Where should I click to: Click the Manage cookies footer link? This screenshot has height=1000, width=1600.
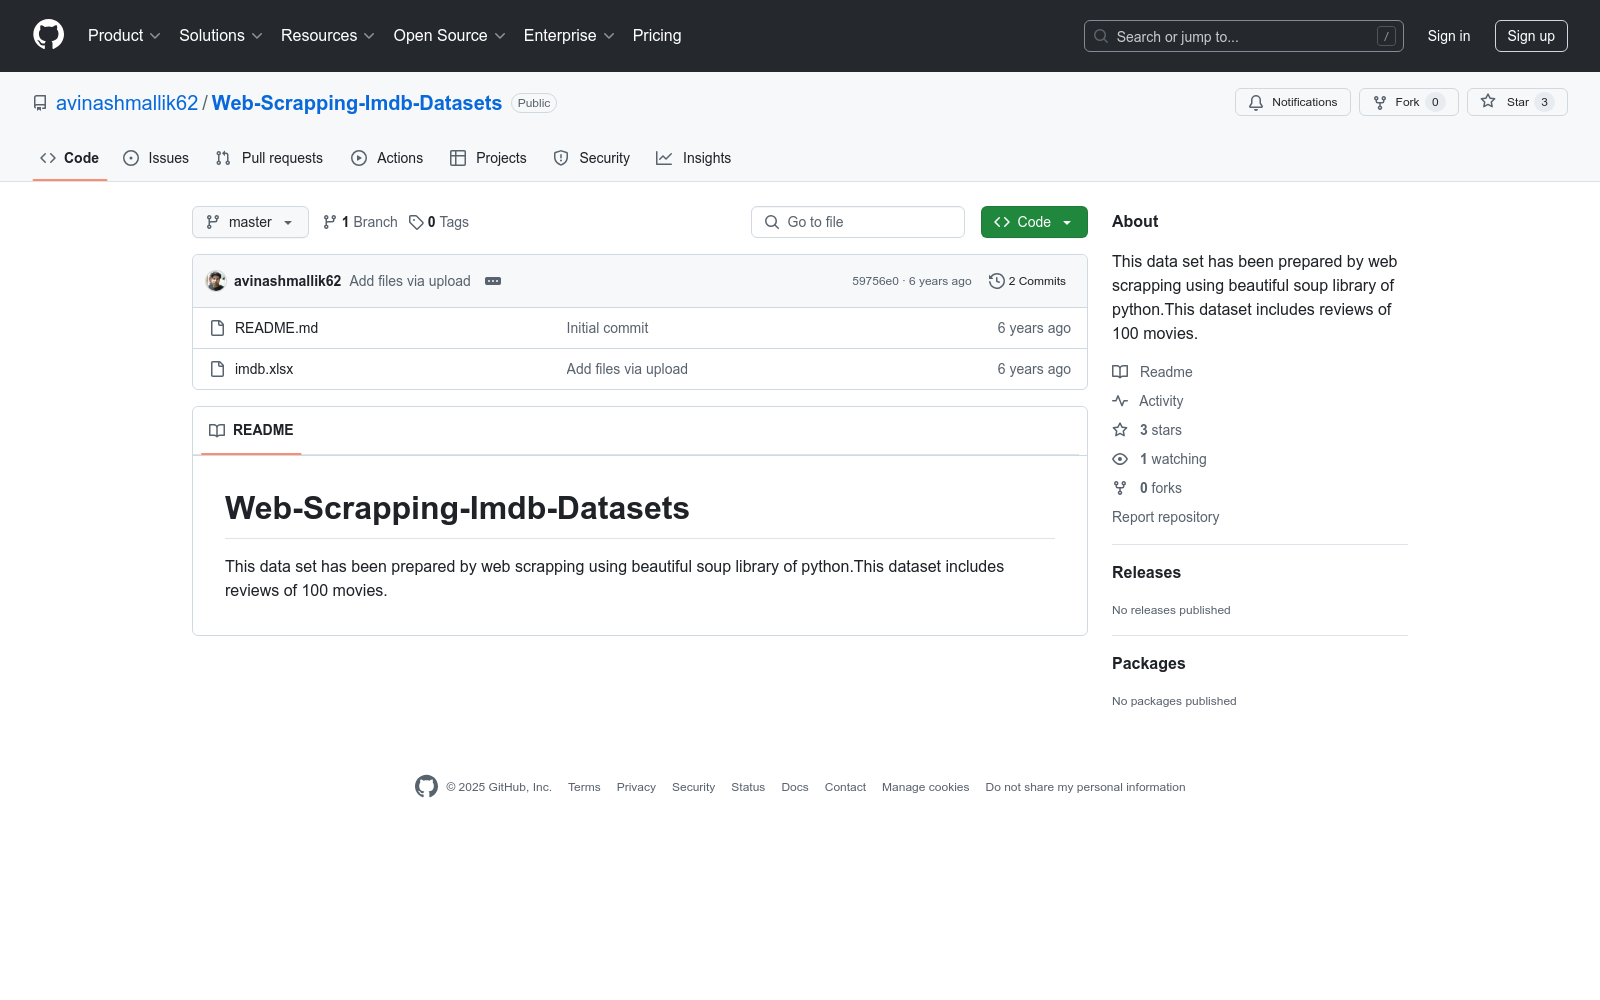tap(925, 787)
